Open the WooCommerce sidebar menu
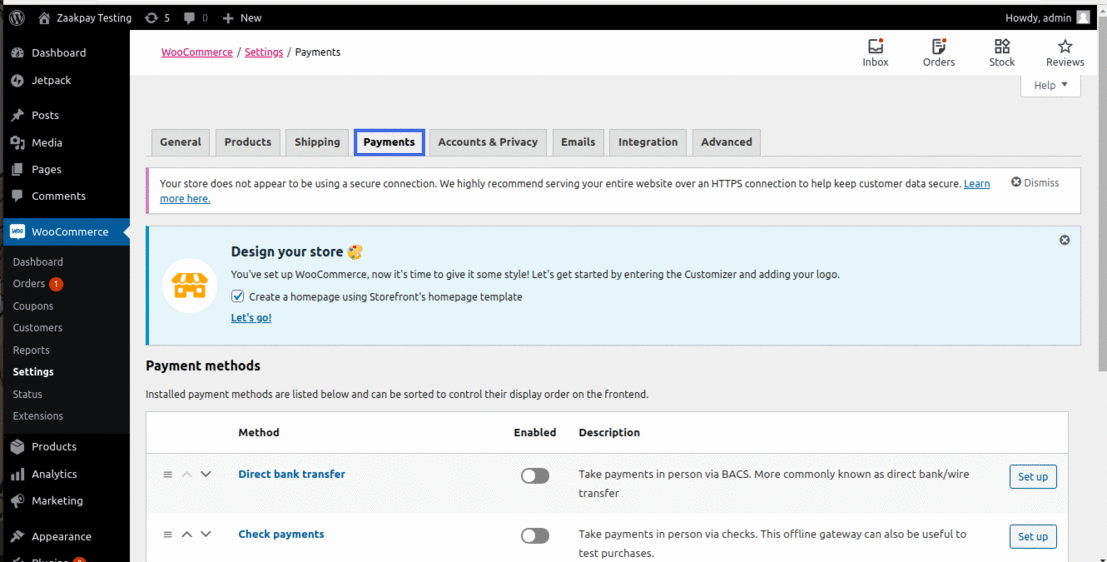This screenshot has width=1107, height=562. tap(66, 232)
